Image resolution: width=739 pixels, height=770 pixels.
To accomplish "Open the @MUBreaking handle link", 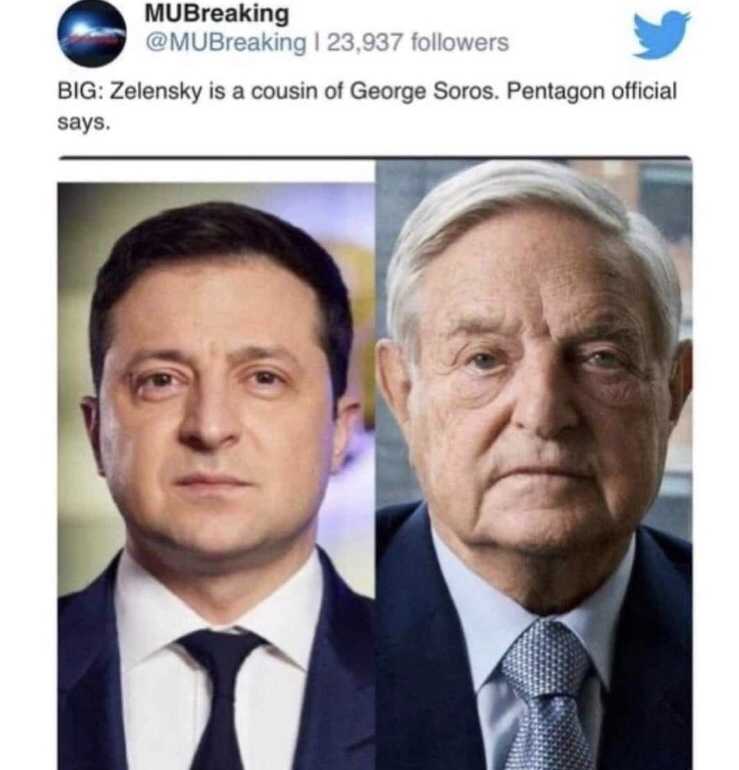I will pyautogui.click(x=225, y=43).
